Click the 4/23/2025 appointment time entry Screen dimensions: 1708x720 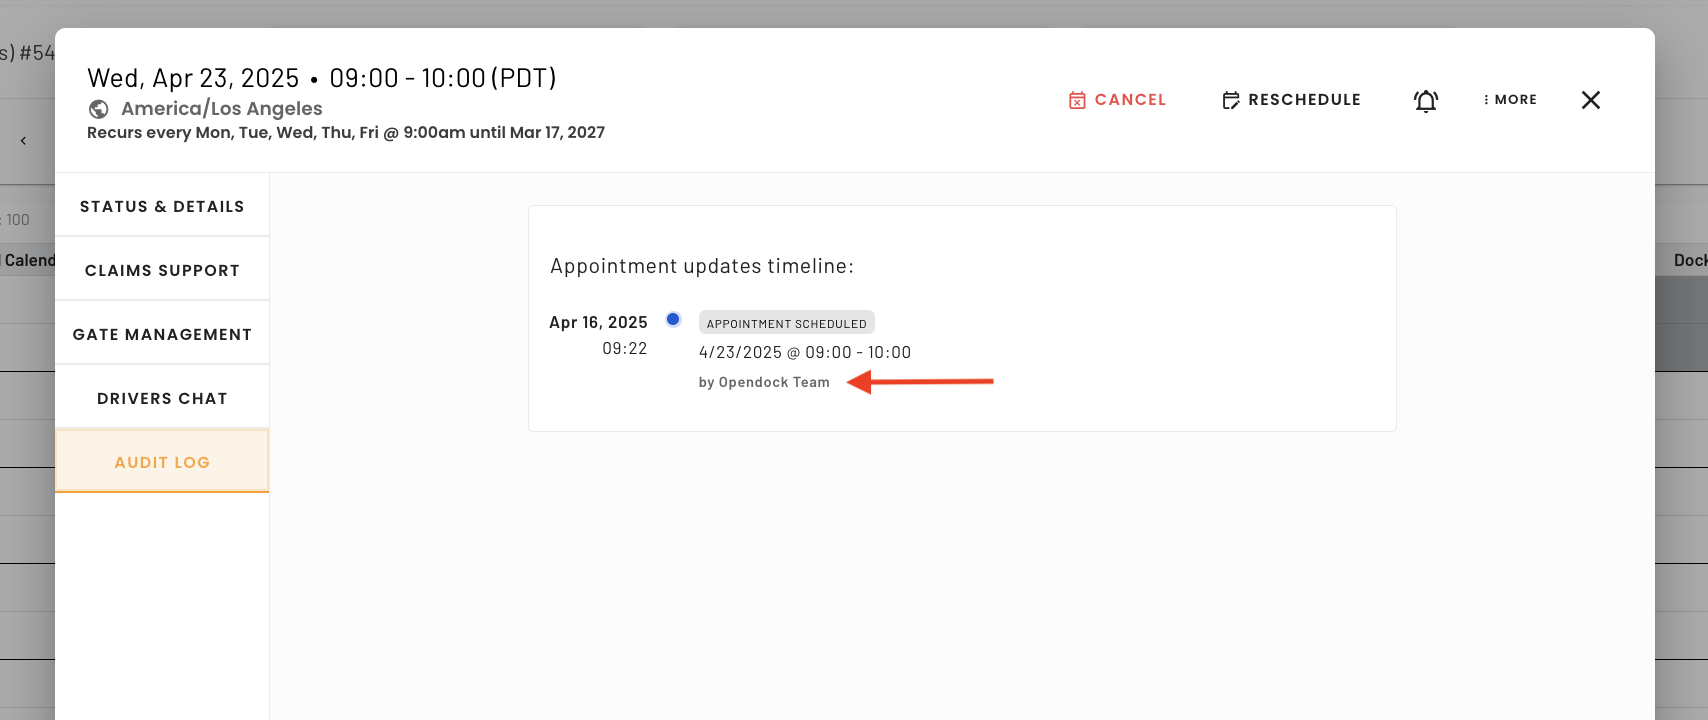[805, 353]
